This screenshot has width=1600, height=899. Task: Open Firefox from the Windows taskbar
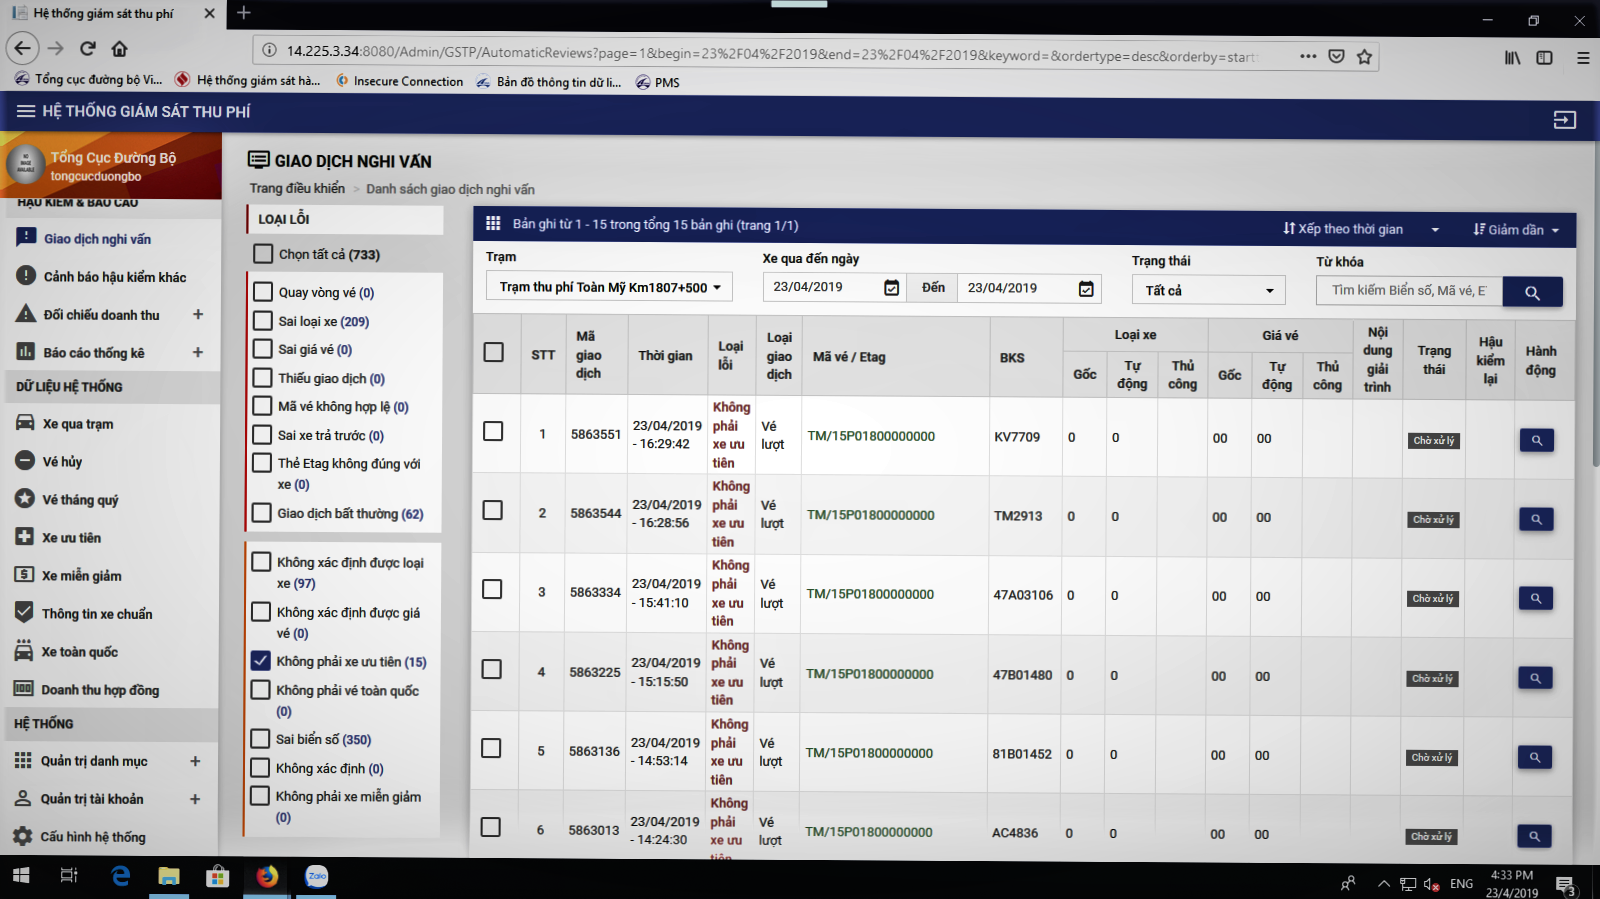[267, 877]
